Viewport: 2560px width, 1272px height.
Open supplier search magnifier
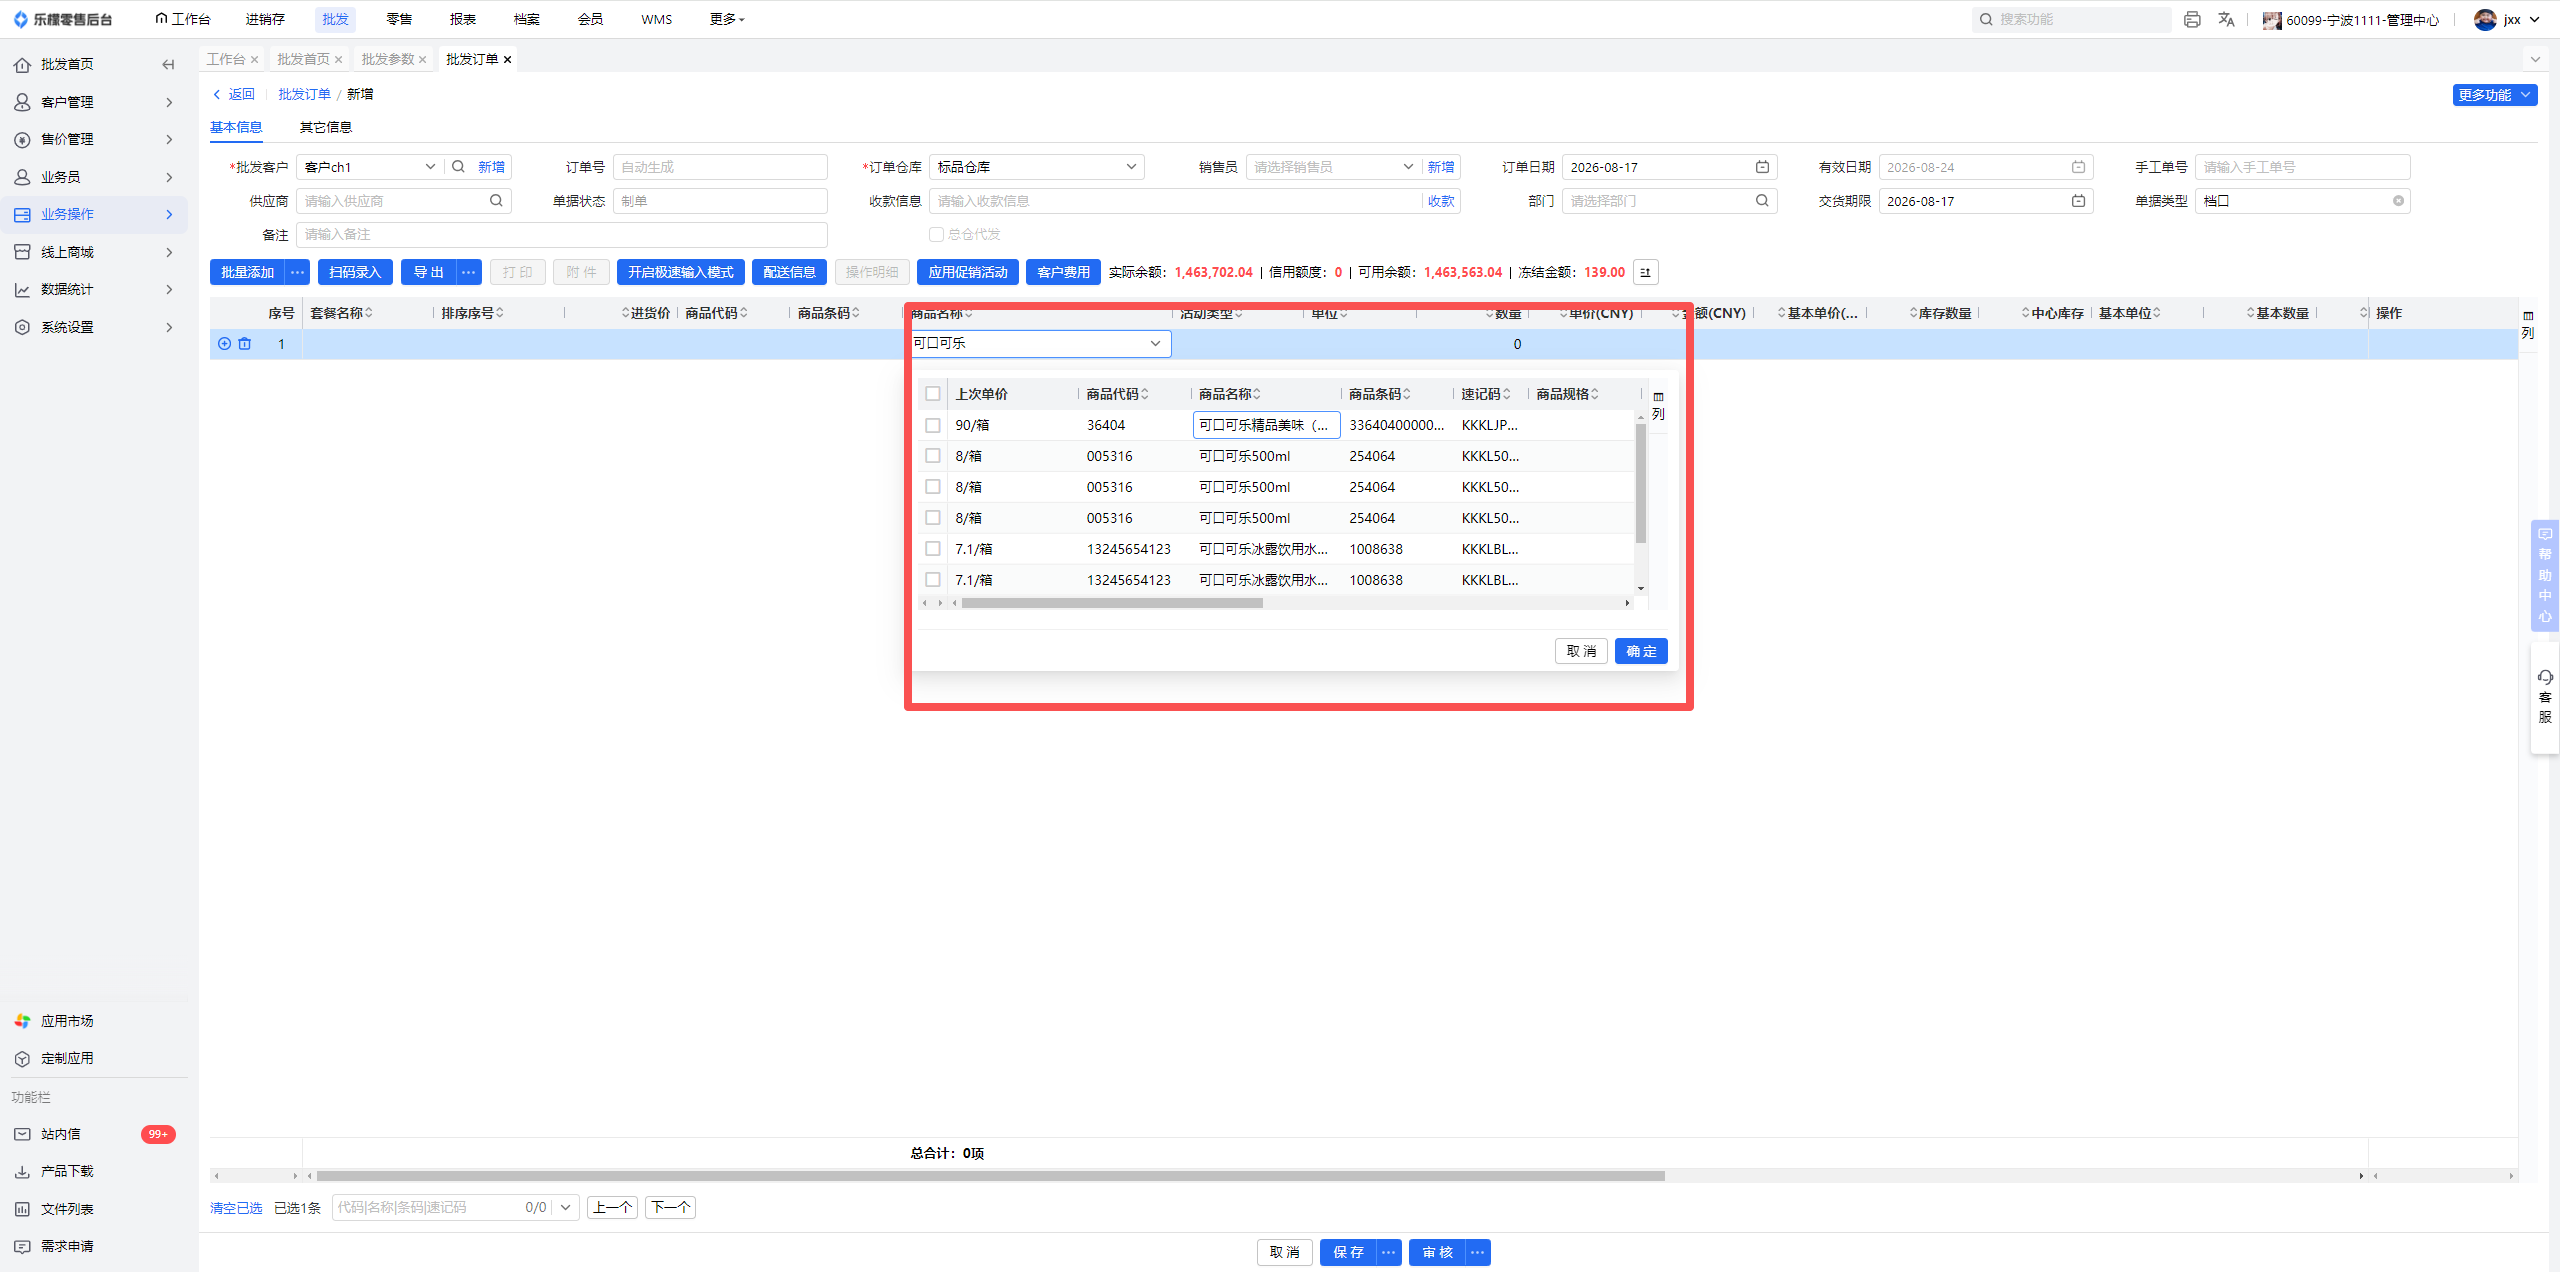(496, 201)
